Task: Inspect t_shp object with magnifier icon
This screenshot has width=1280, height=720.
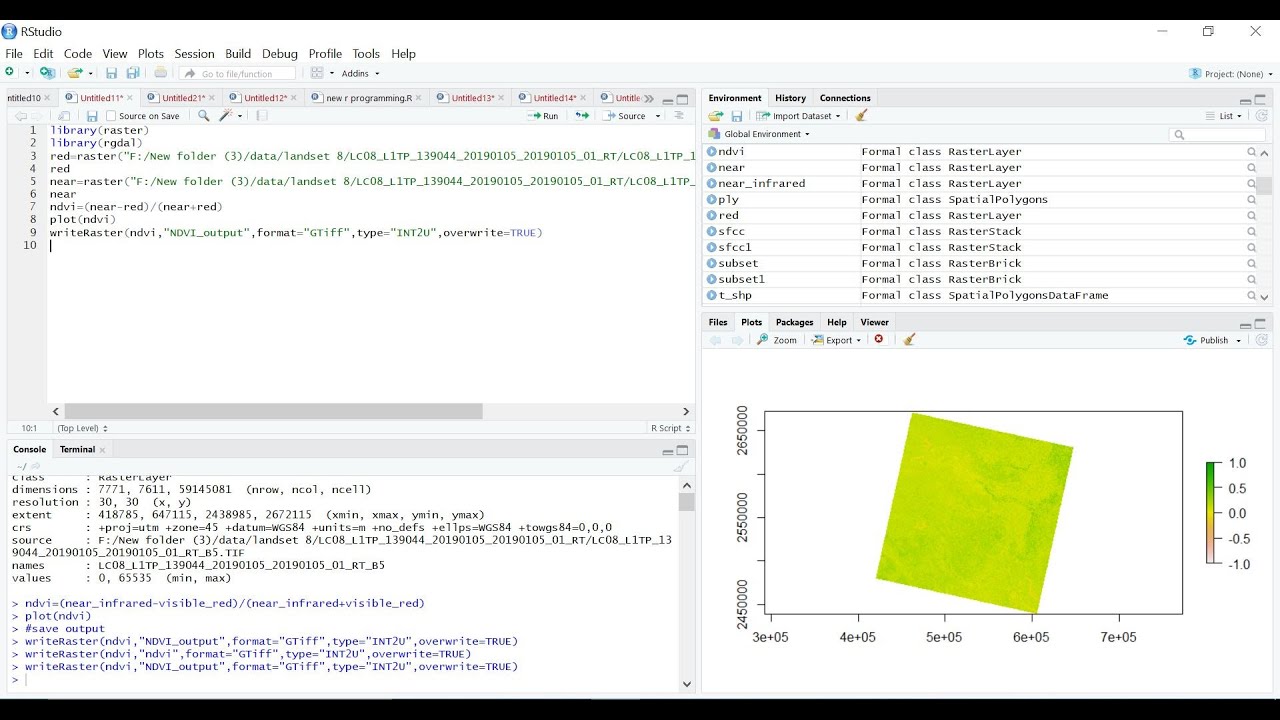Action: click(x=1251, y=296)
